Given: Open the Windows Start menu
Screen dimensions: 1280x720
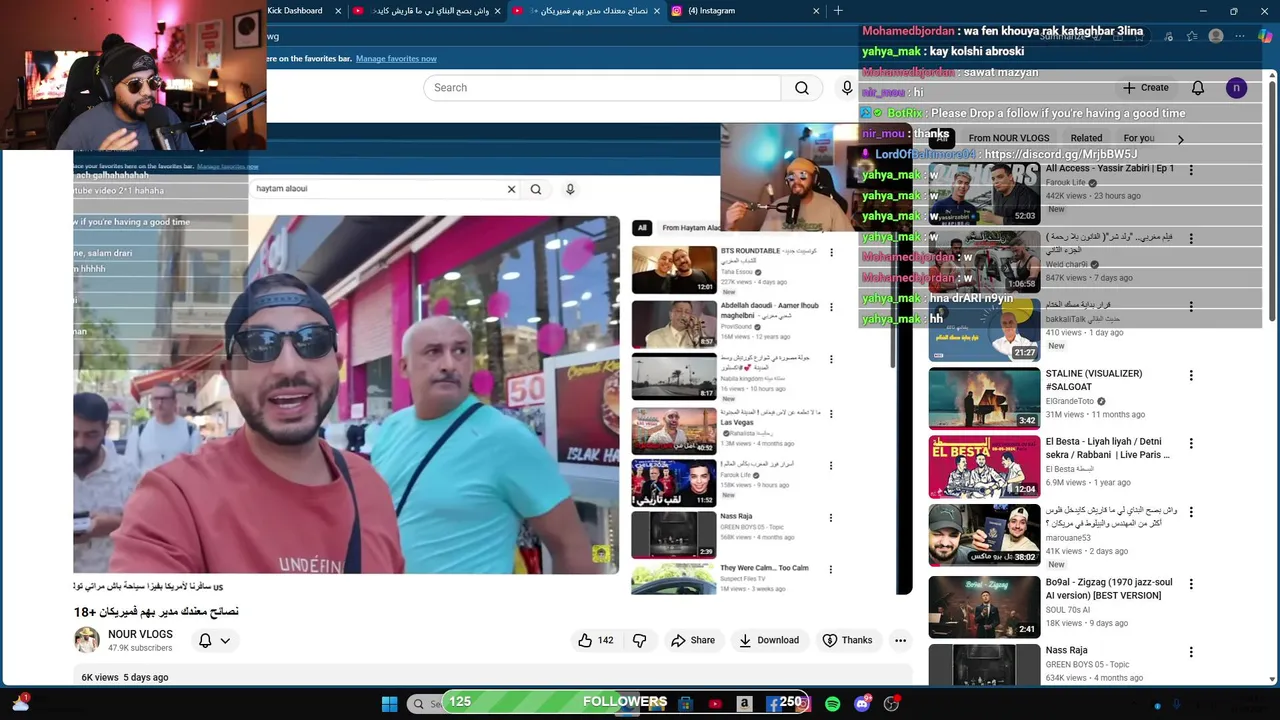Looking at the screenshot, I should 389,704.
